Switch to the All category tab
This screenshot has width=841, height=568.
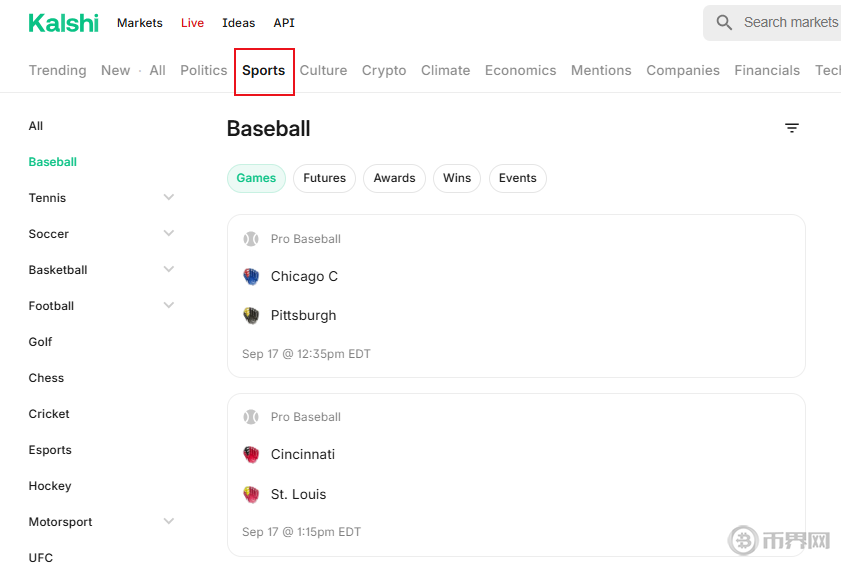(157, 70)
